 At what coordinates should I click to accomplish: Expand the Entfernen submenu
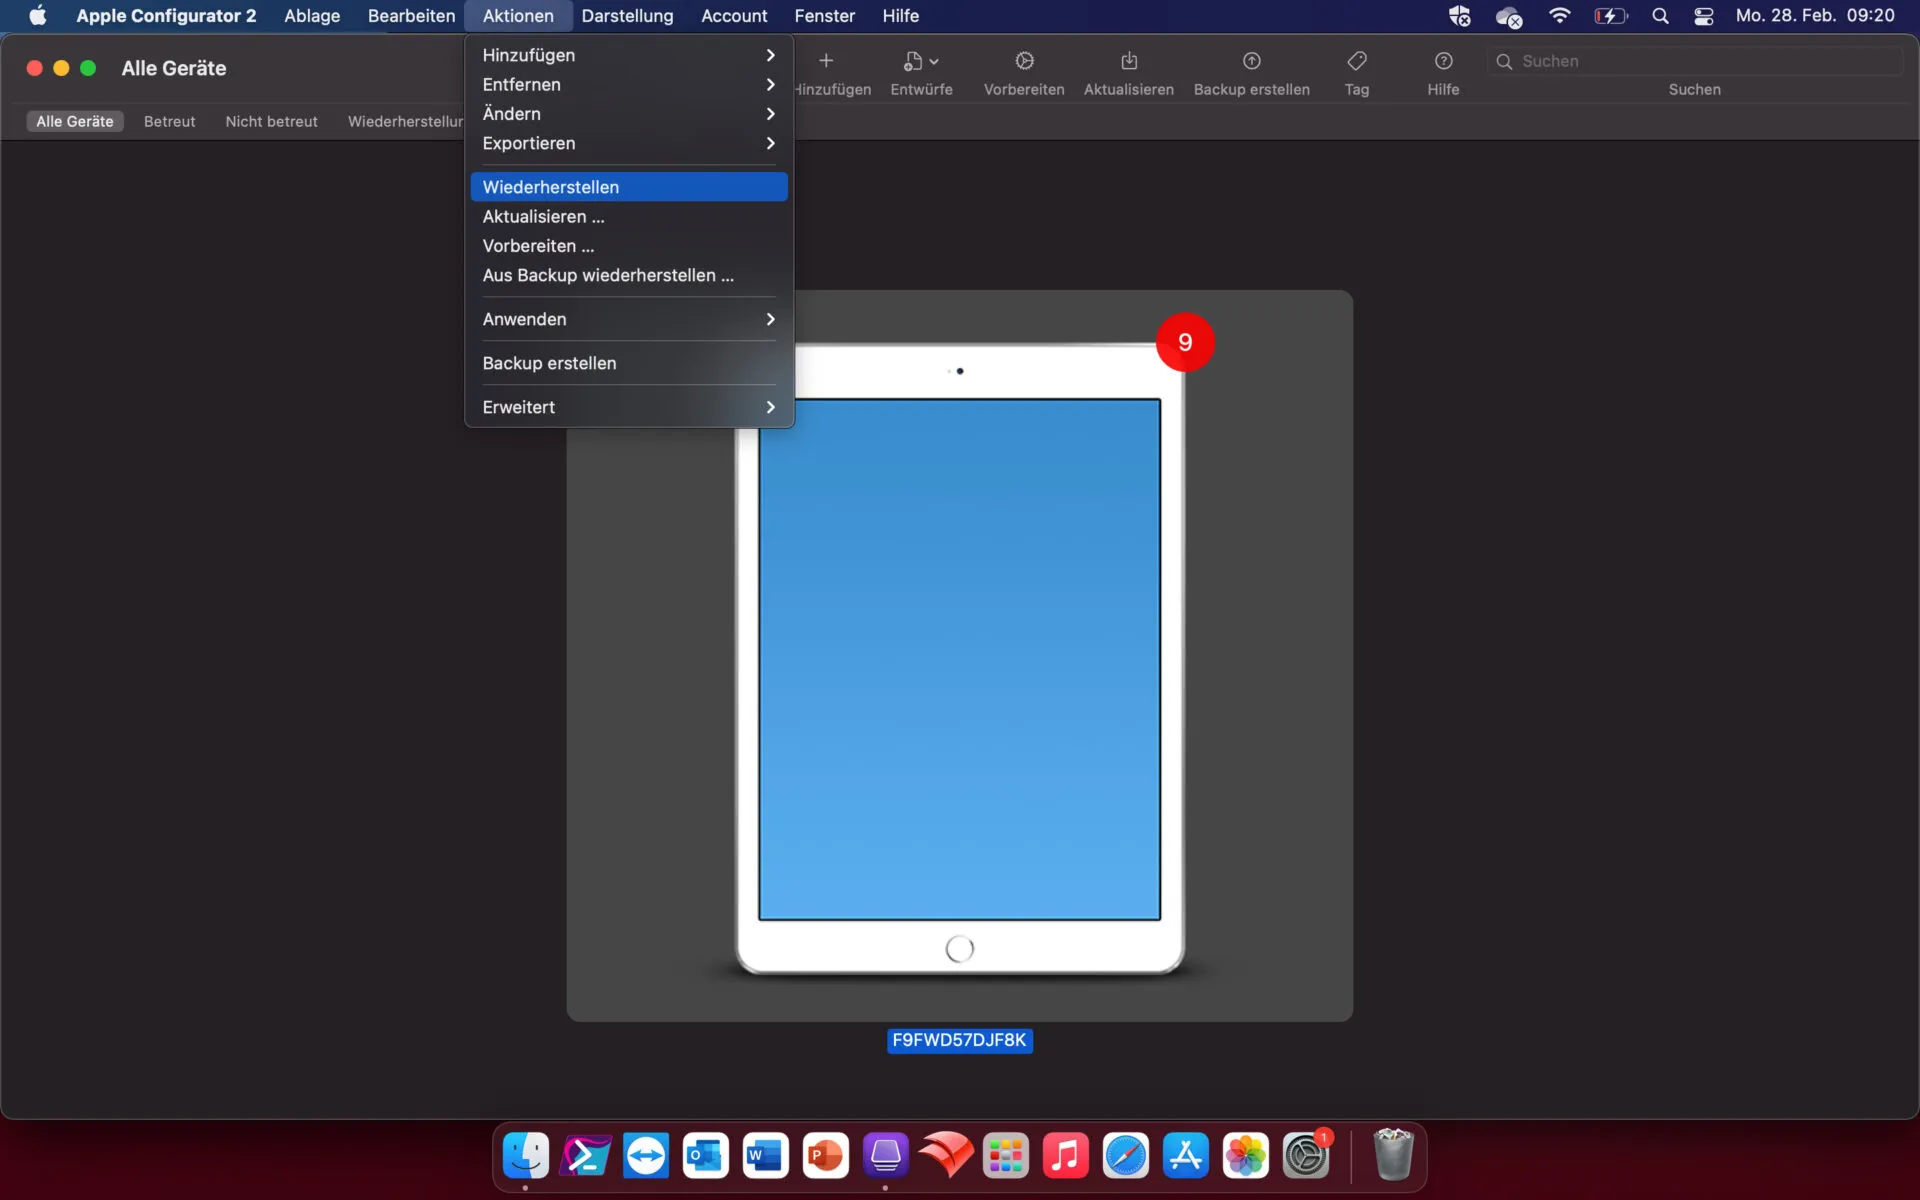click(629, 84)
